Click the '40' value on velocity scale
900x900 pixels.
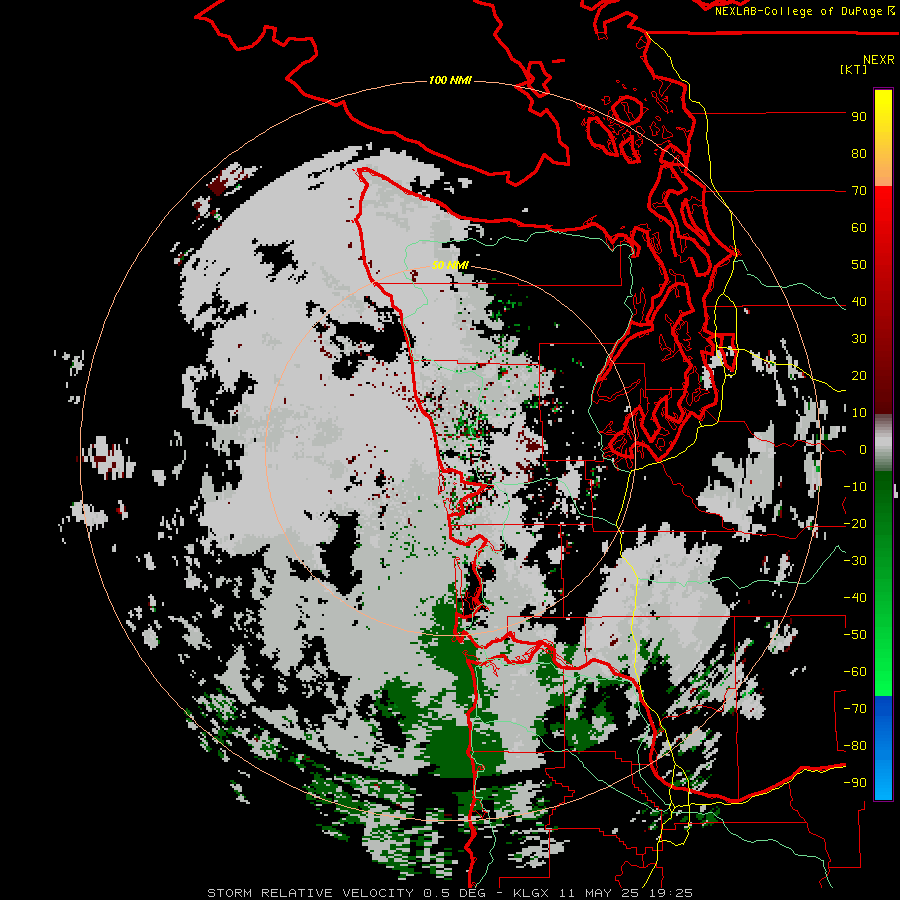[859, 302]
